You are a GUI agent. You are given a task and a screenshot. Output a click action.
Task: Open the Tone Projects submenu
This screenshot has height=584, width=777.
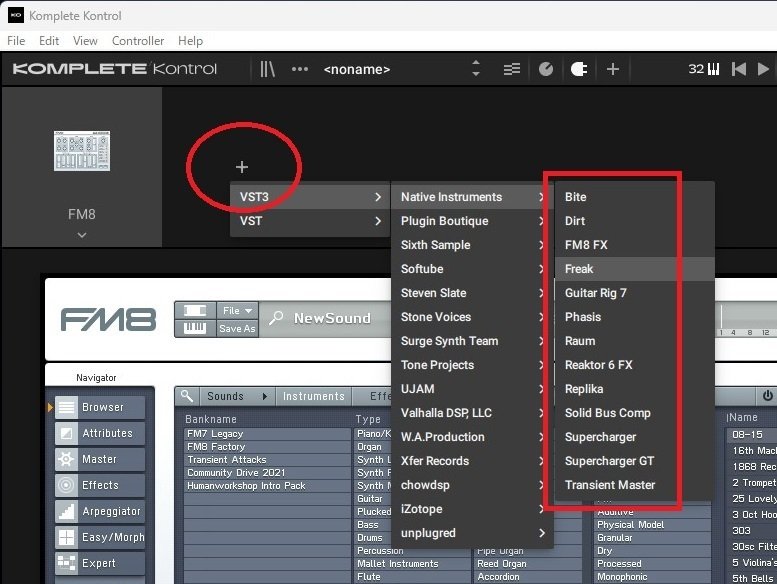tap(472, 365)
